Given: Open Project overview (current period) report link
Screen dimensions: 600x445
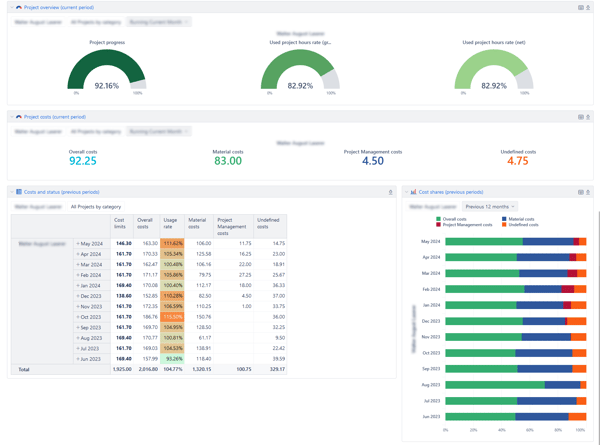Looking at the screenshot, I should coord(59,7).
